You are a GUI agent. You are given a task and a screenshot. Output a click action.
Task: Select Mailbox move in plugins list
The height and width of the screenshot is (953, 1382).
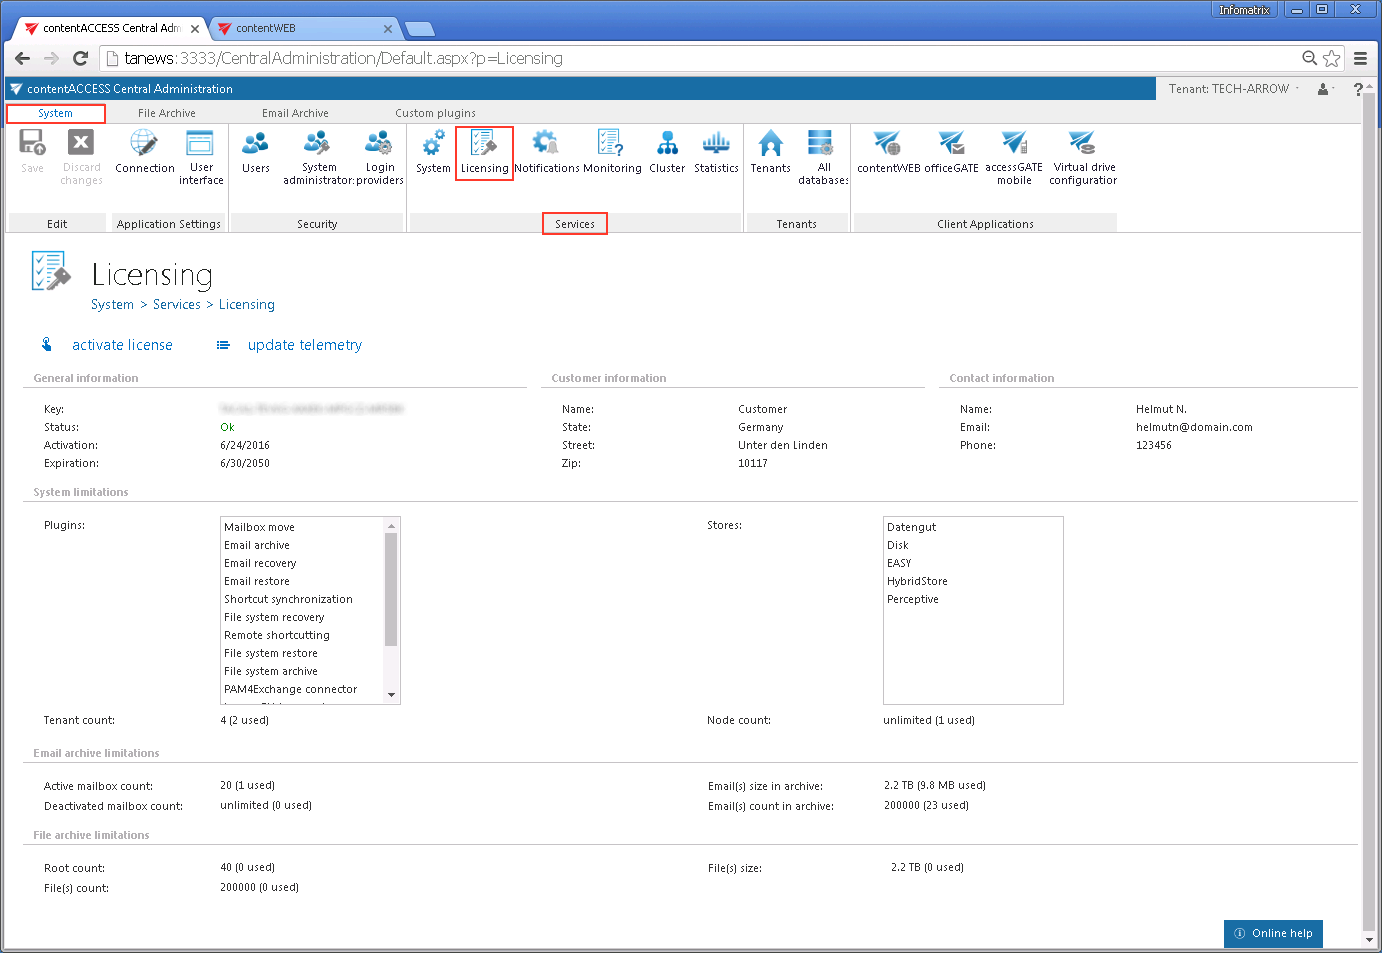[x=259, y=527]
